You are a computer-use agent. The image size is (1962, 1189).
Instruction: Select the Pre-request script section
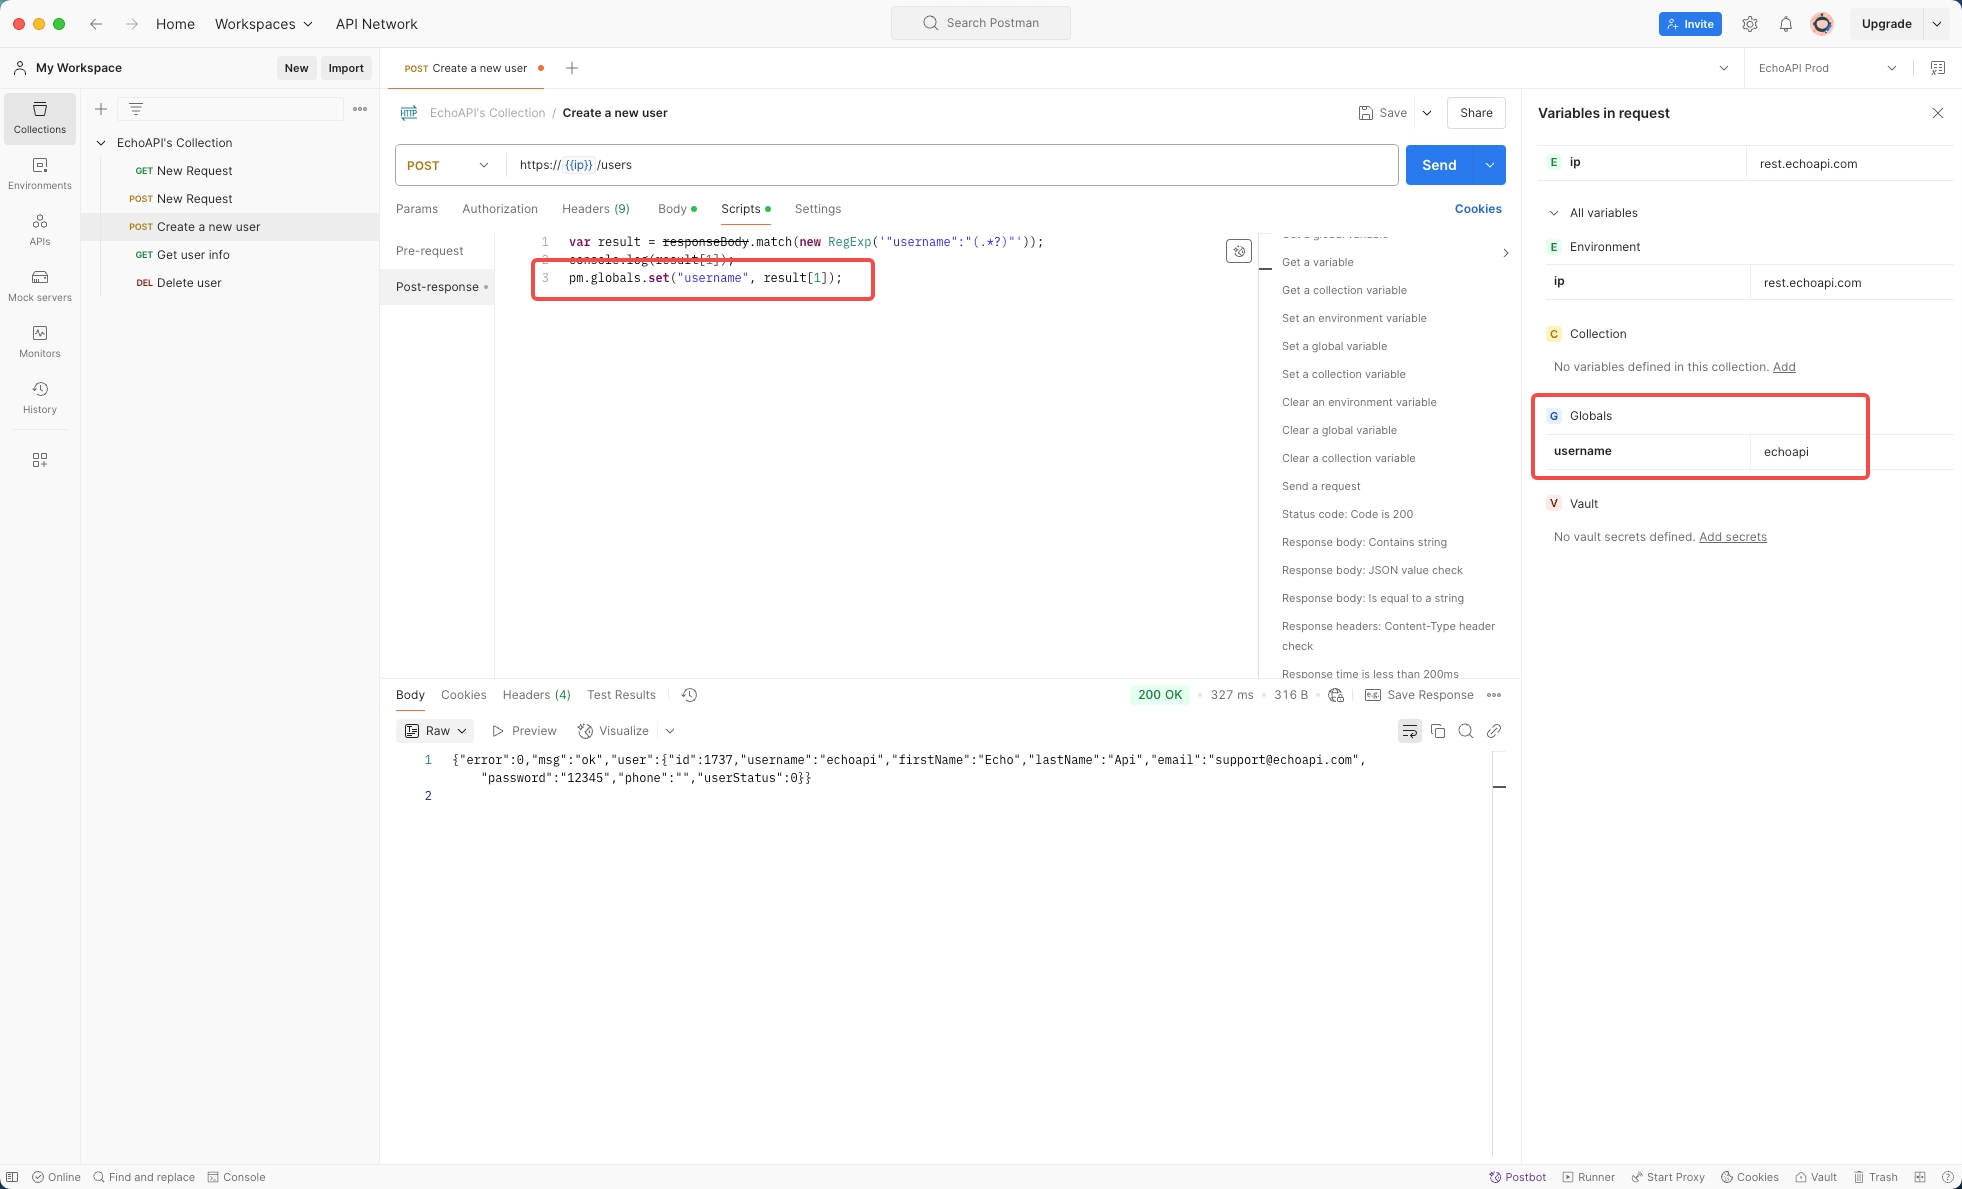pos(430,251)
